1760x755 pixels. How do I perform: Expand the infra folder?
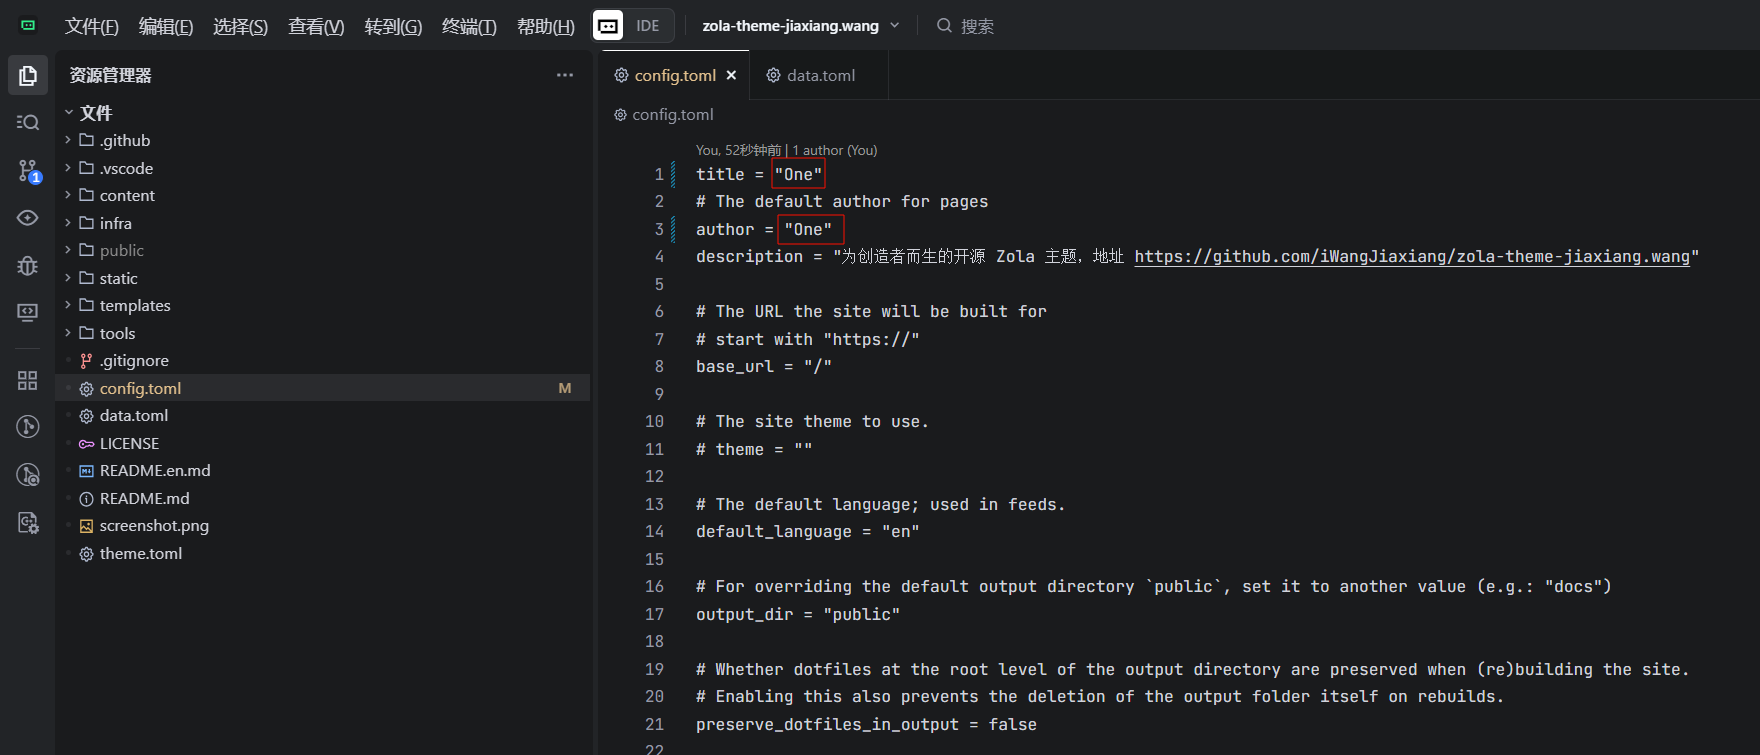[x=68, y=223]
